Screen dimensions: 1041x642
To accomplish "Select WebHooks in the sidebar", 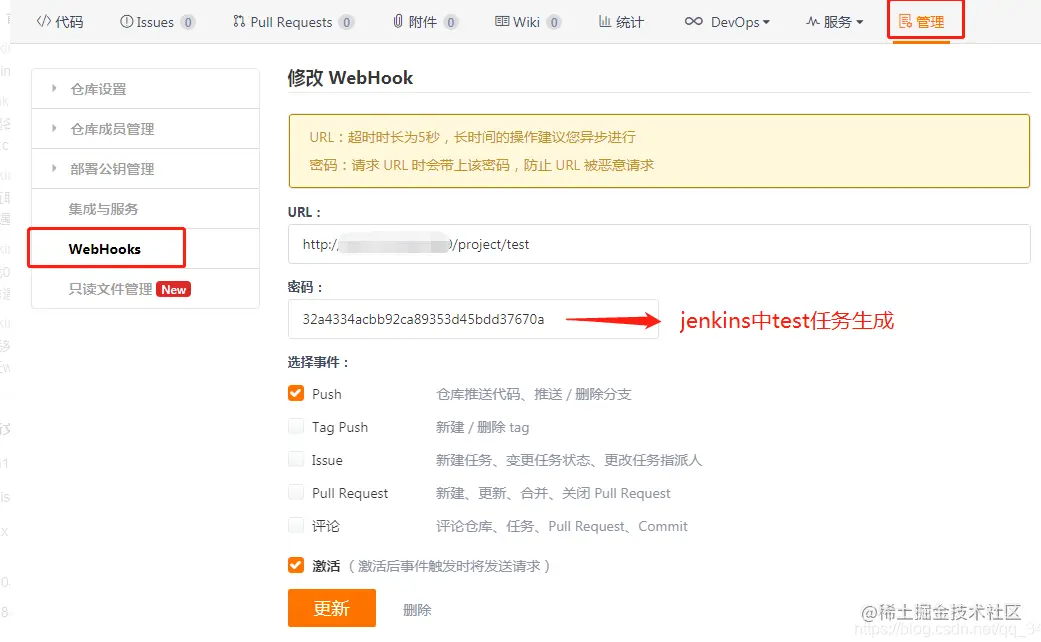I will click(x=105, y=249).
